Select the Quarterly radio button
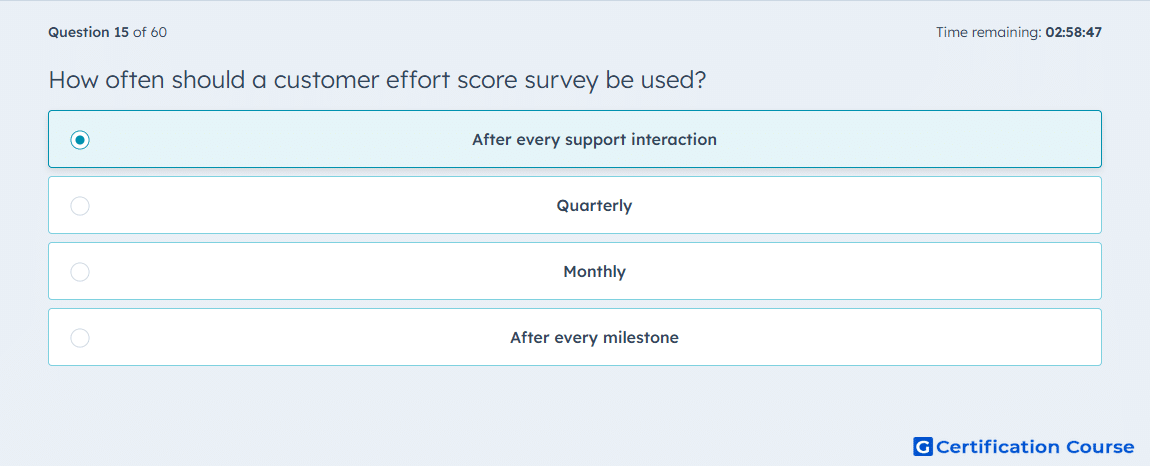Viewport: 1150px width, 466px height. coord(80,205)
